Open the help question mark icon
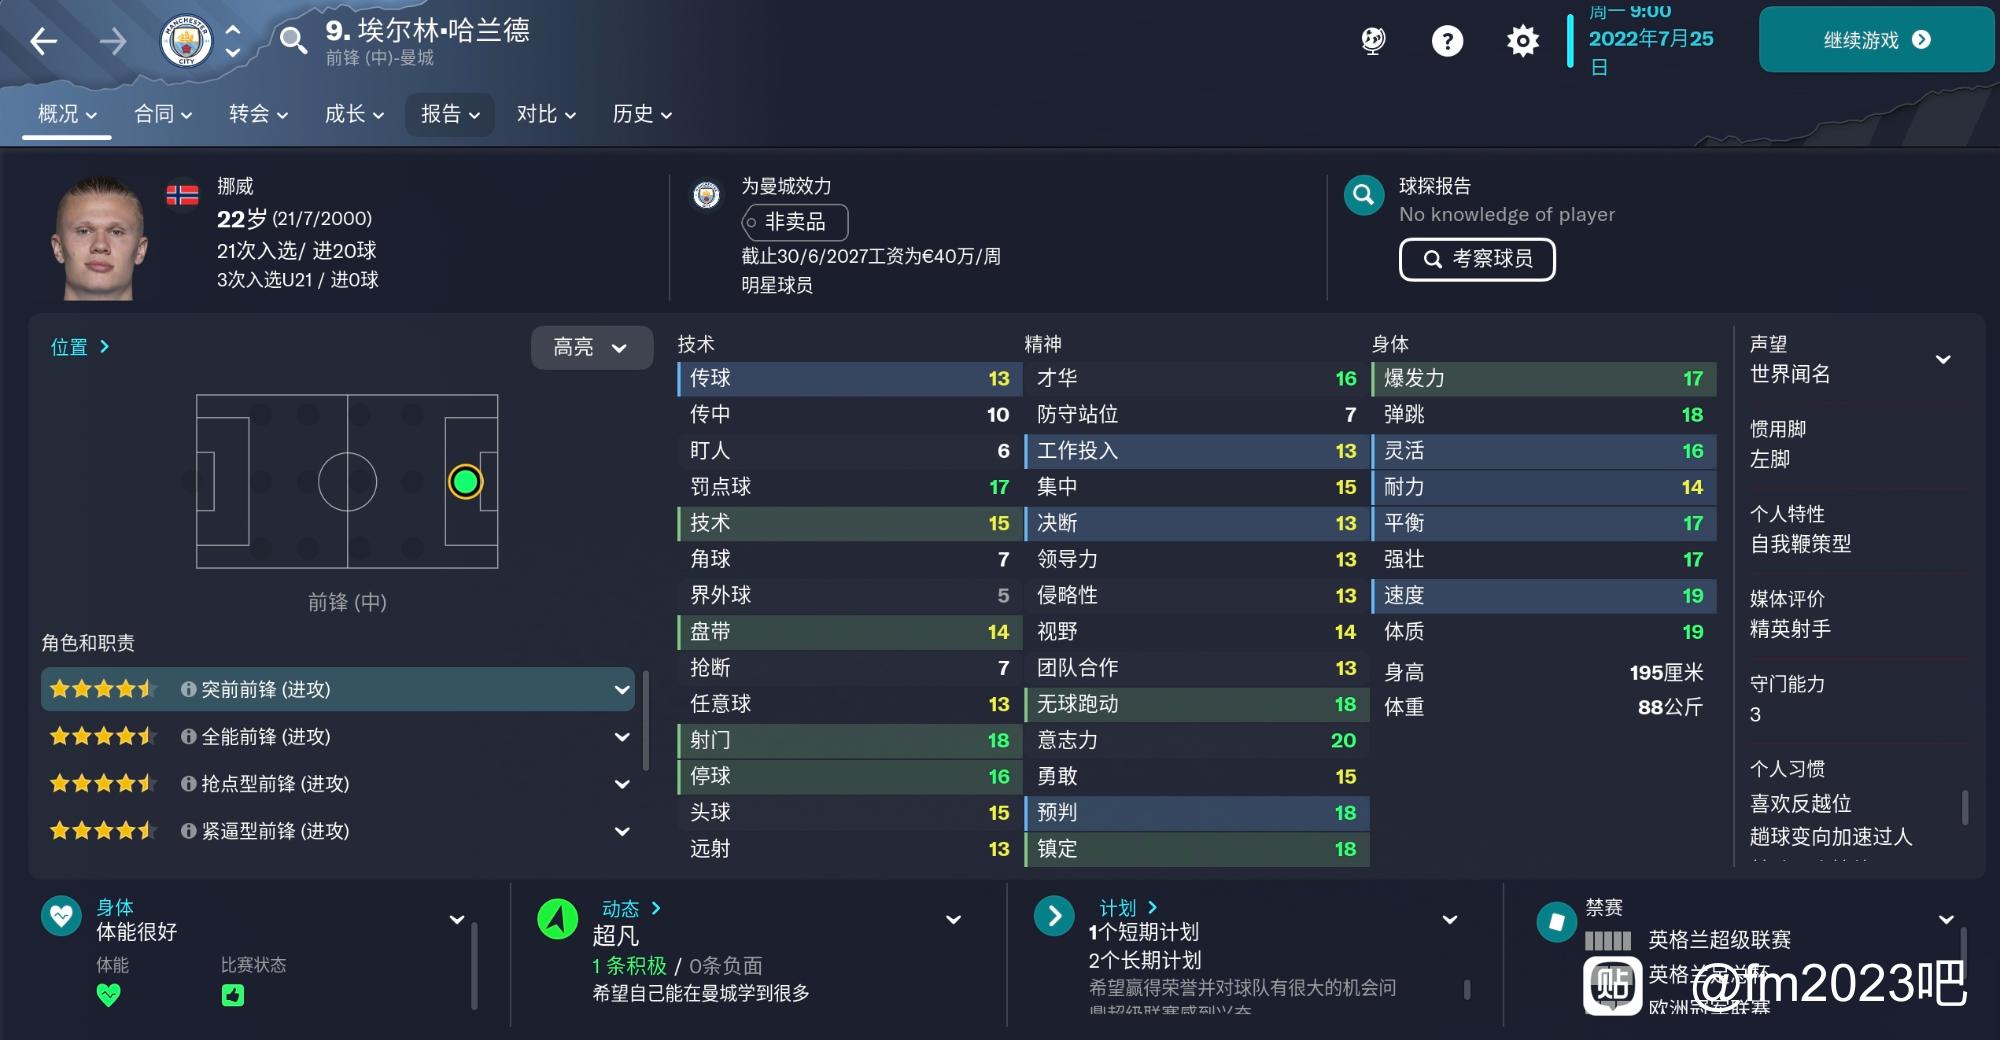 (x=1447, y=41)
